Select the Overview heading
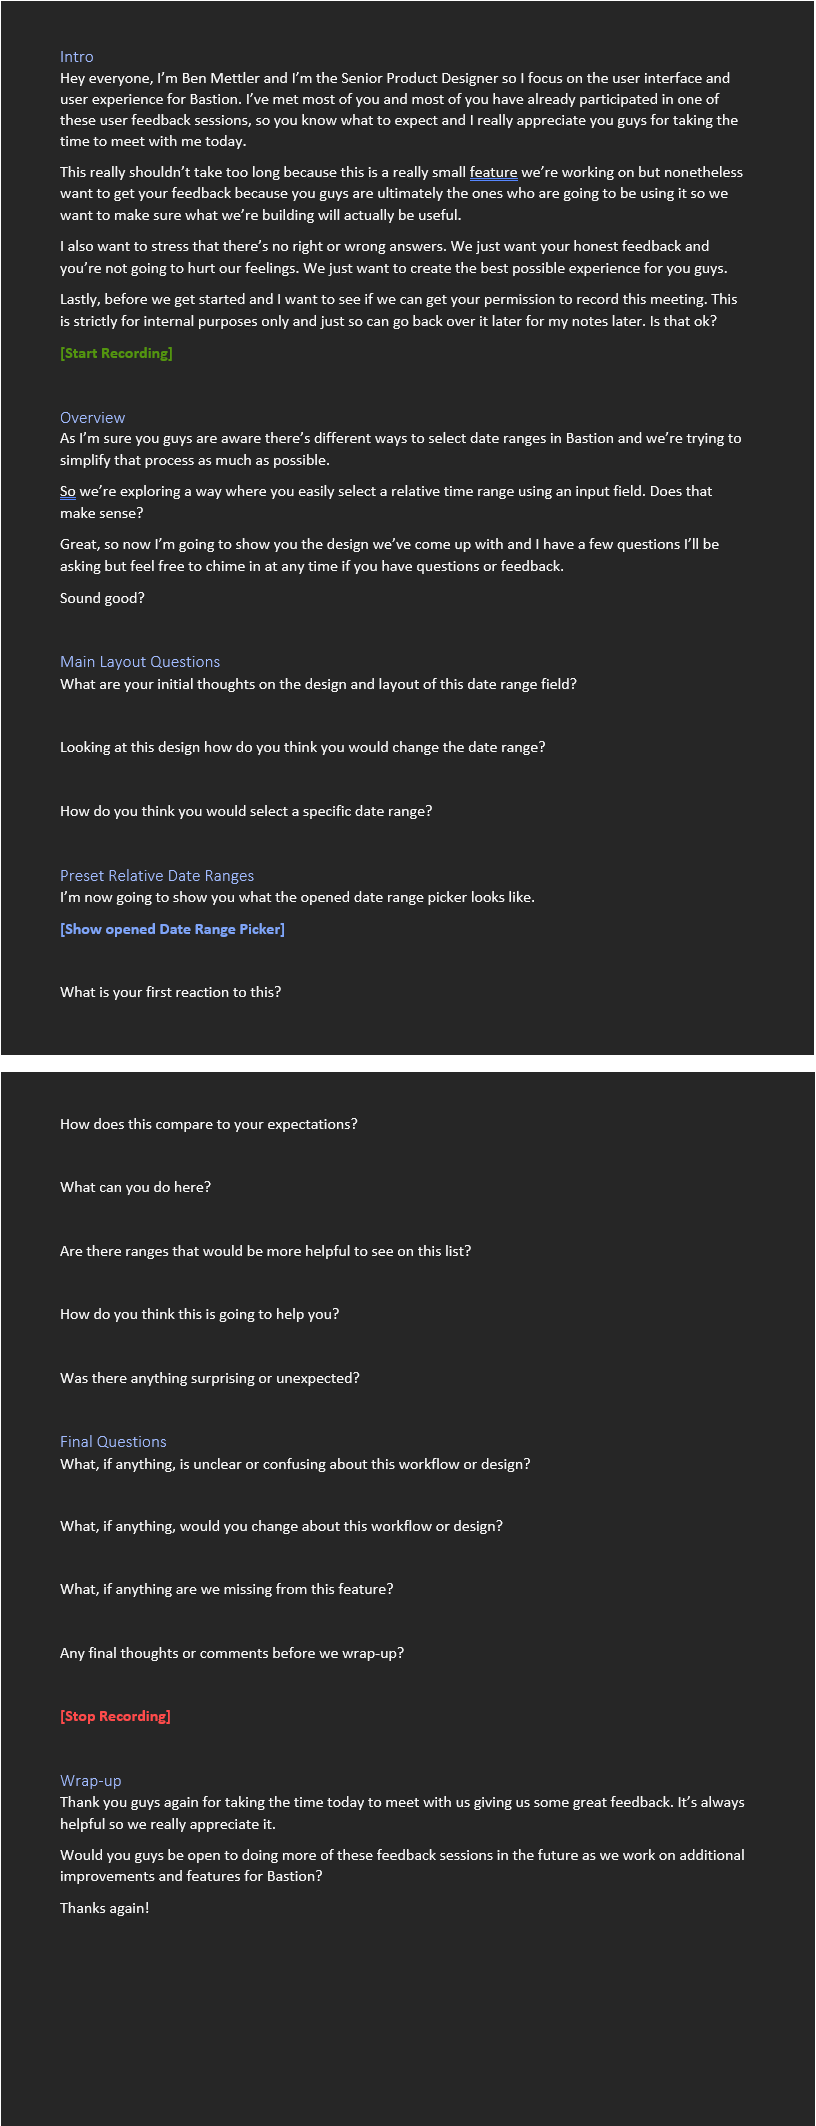 pos(92,418)
